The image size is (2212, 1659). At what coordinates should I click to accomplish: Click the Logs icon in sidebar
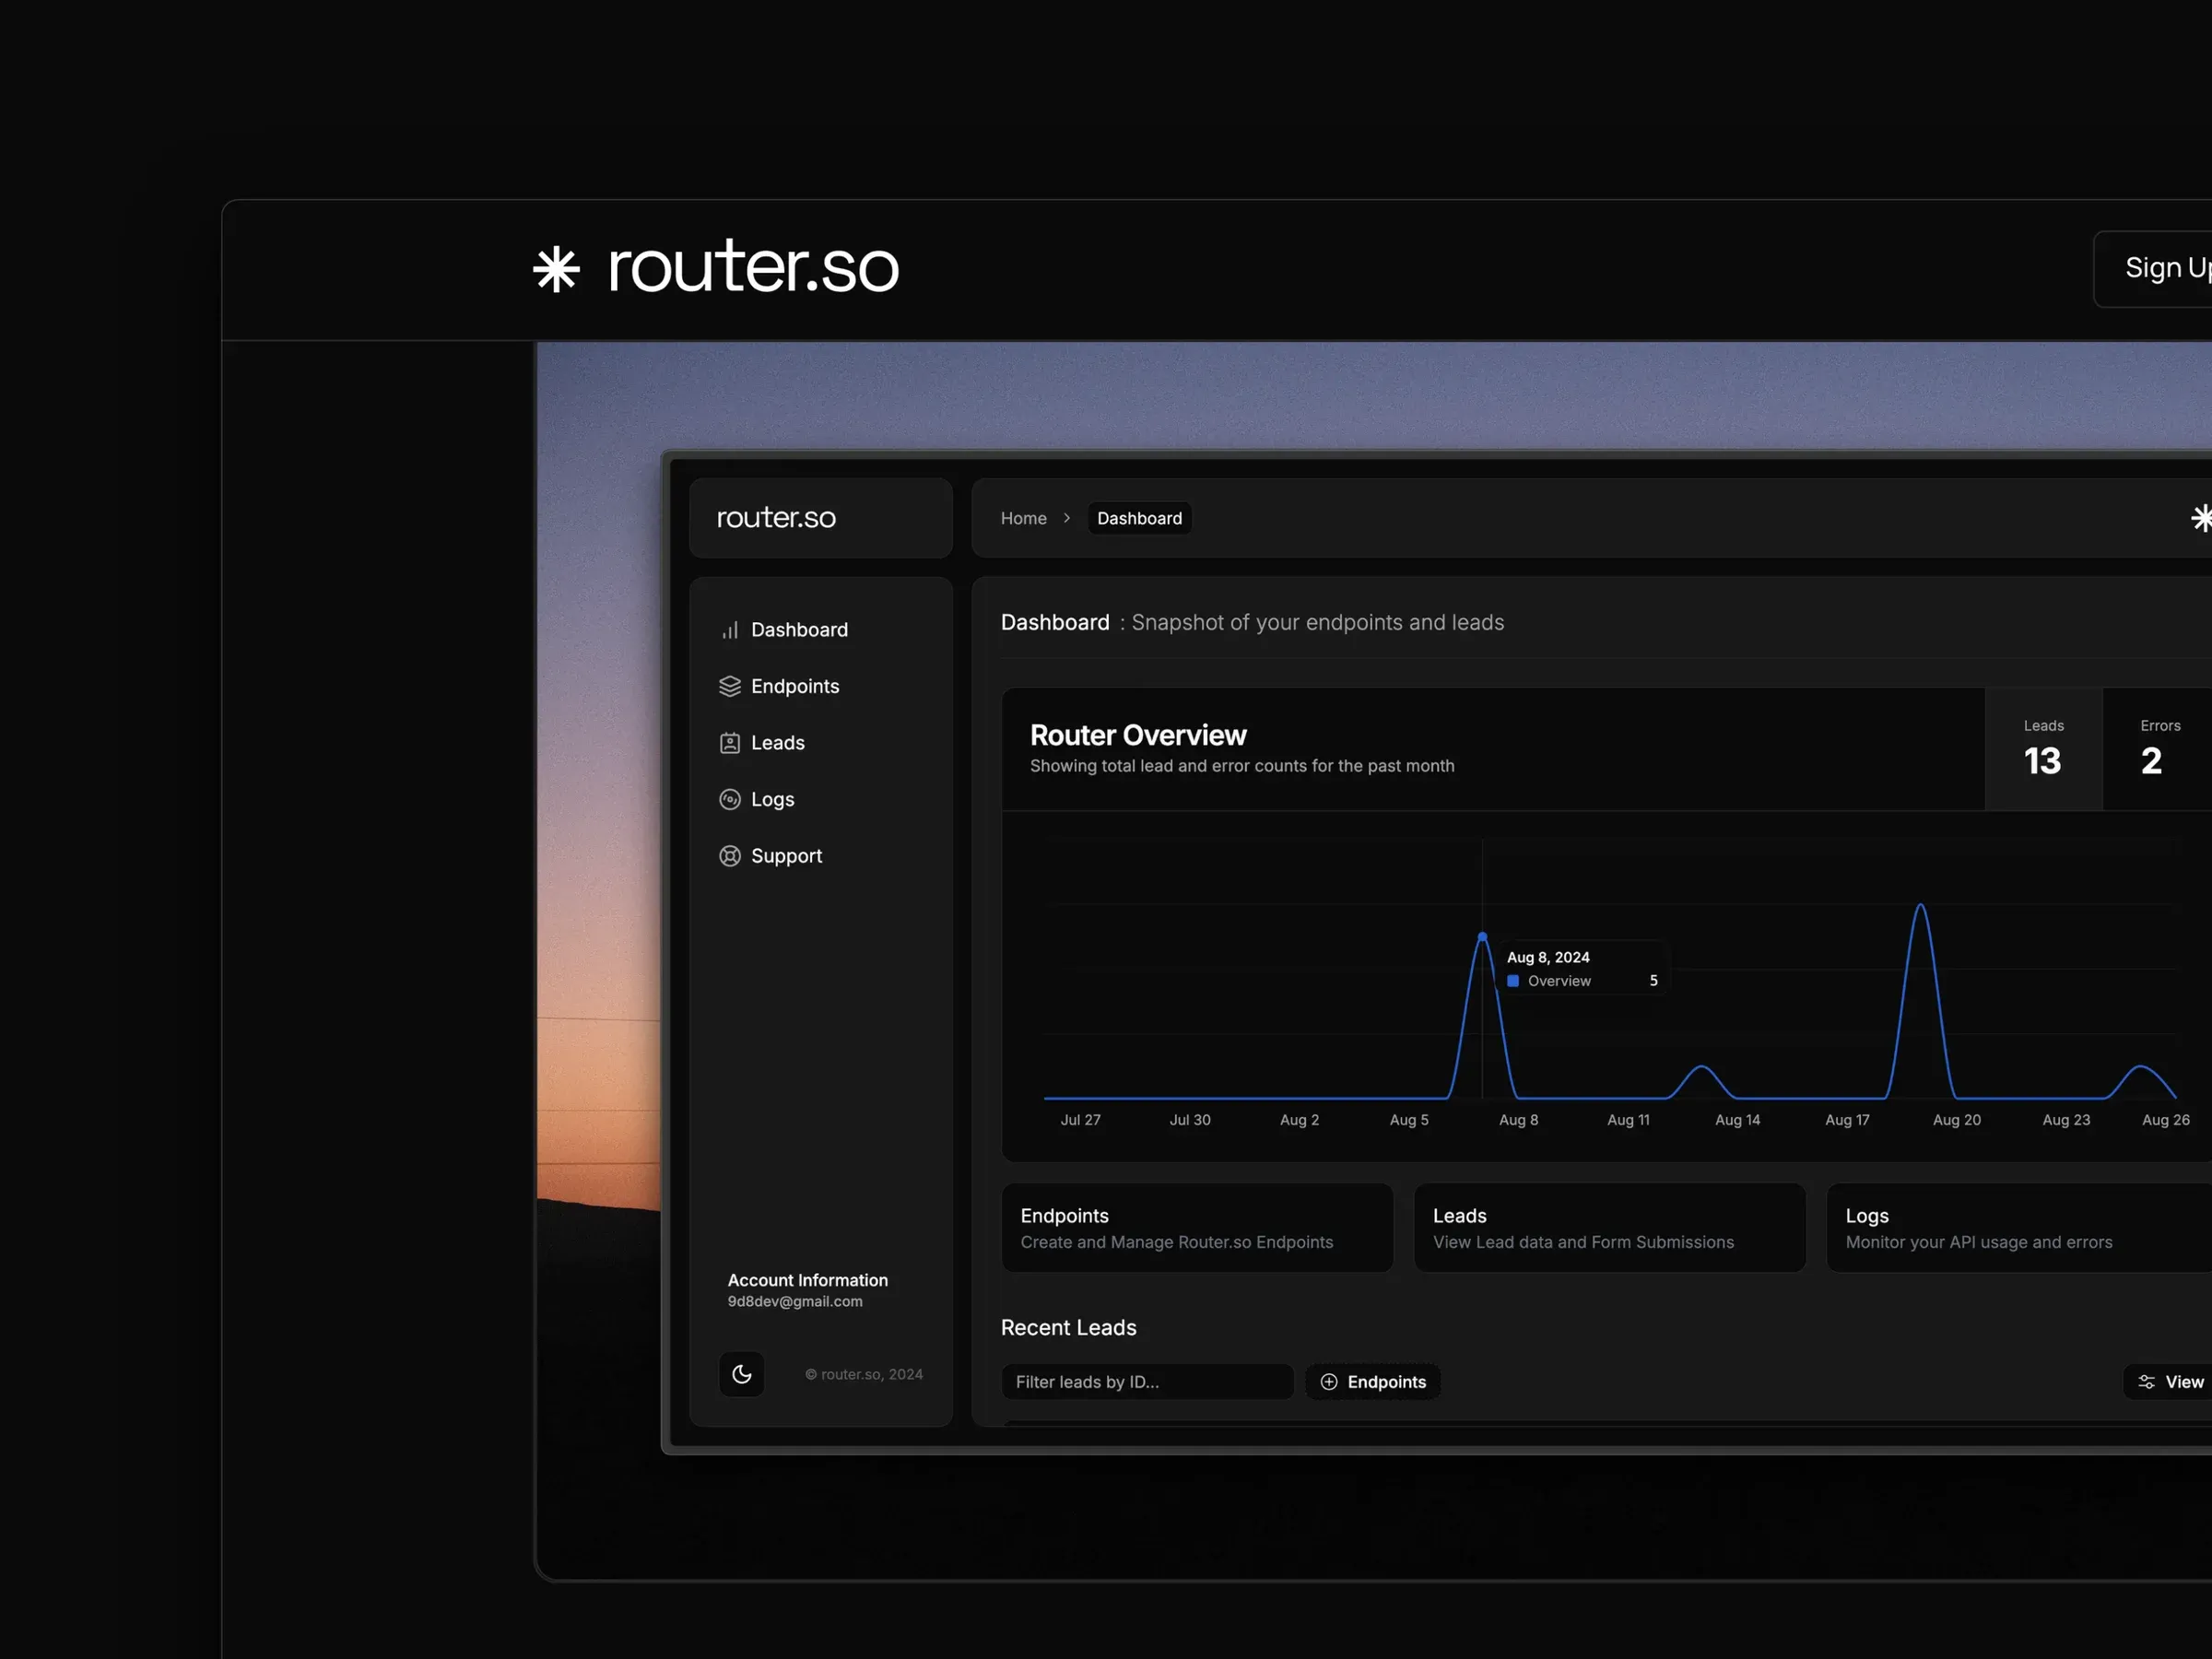pyautogui.click(x=730, y=799)
